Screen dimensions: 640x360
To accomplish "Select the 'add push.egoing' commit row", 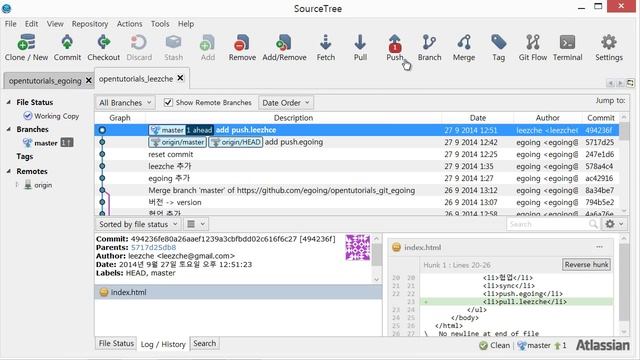I will (356, 142).
